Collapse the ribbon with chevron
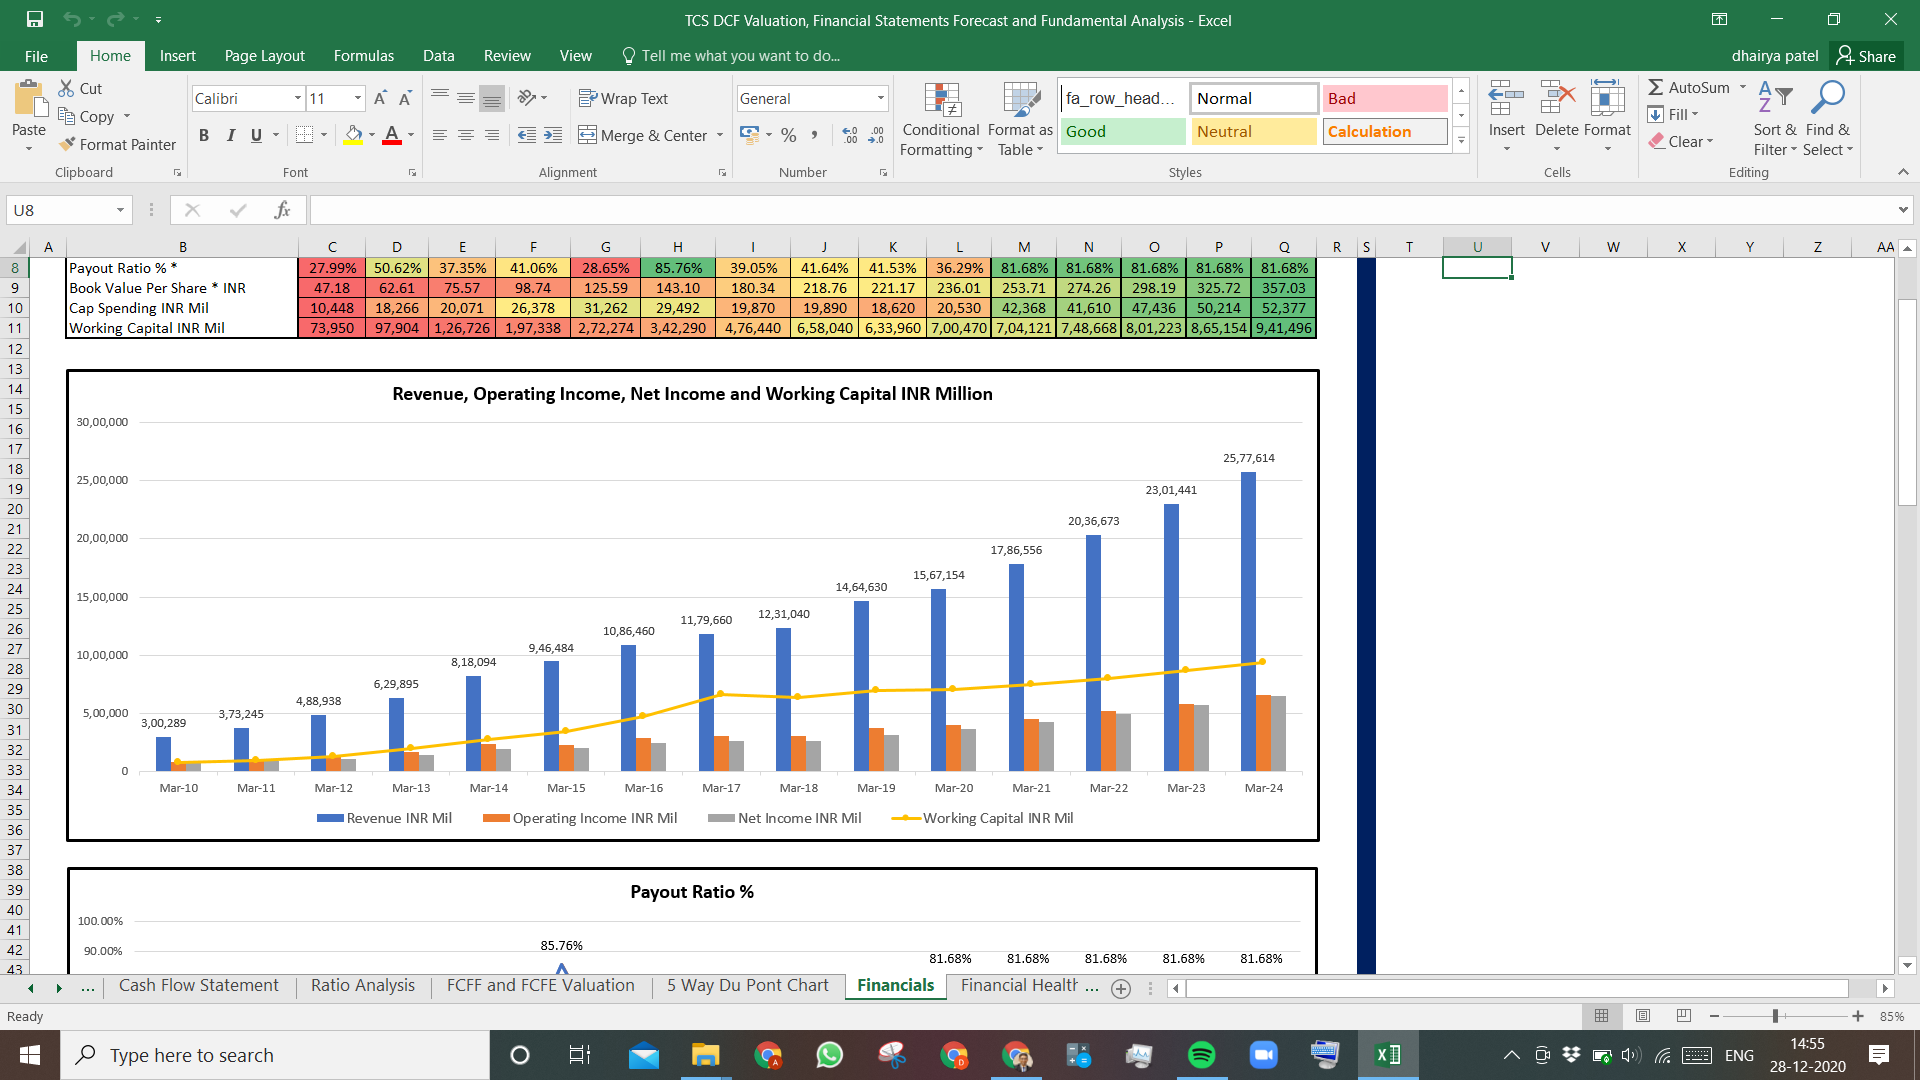 click(x=1902, y=172)
